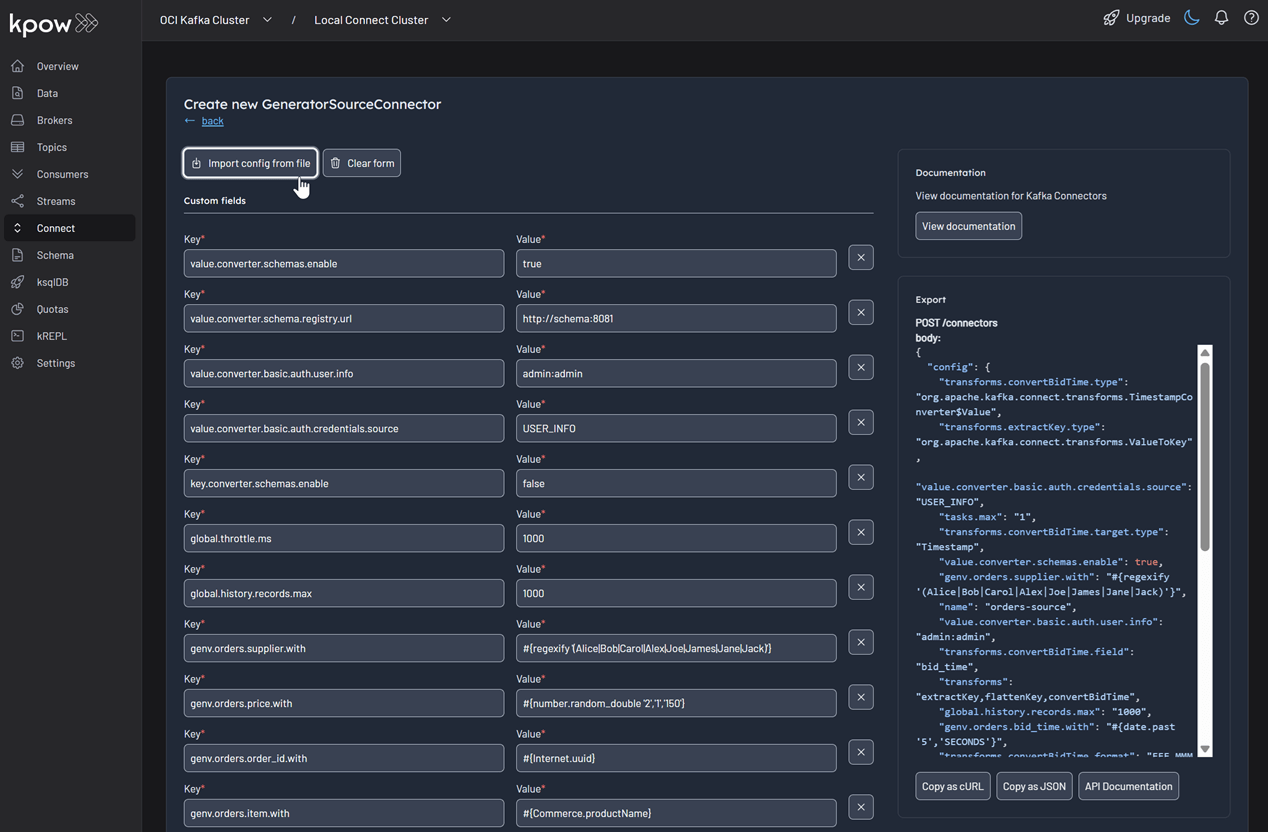The image size is (1268, 832).
Task: Click the Upgrade rocket icon
Action: [x=1111, y=18]
